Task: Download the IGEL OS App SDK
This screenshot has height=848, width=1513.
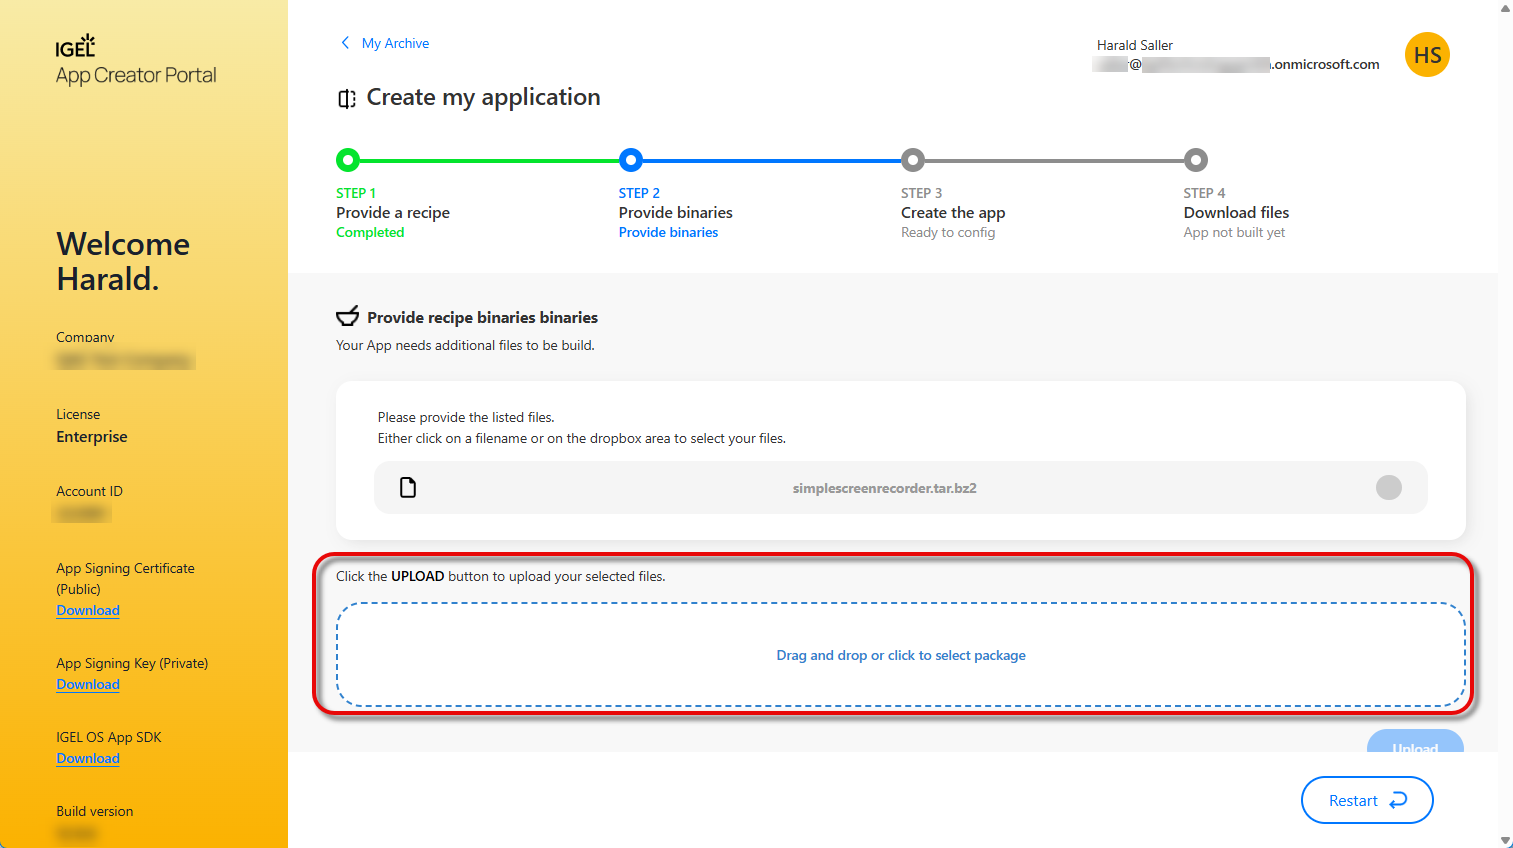Action: [x=88, y=759]
